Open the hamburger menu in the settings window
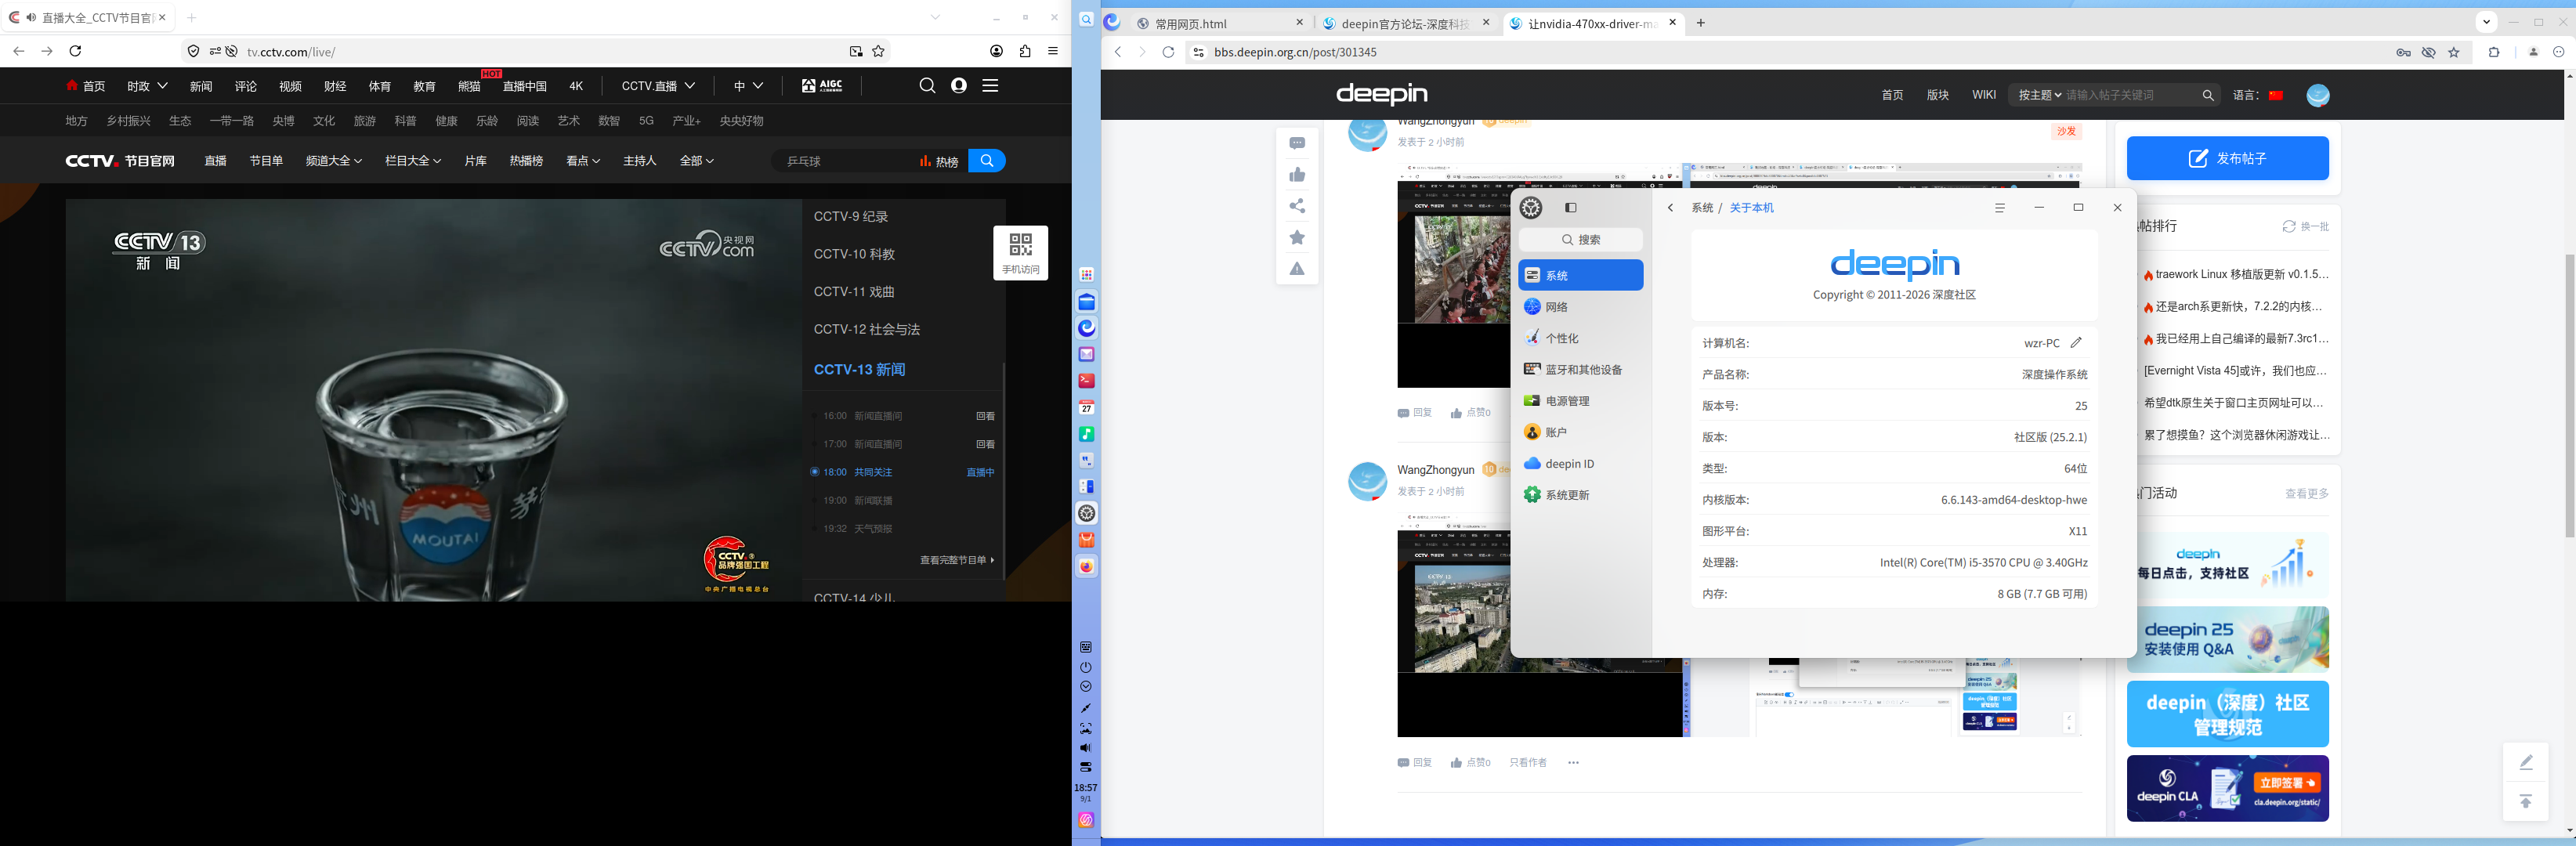The image size is (2576, 846). pyautogui.click(x=2000, y=208)
